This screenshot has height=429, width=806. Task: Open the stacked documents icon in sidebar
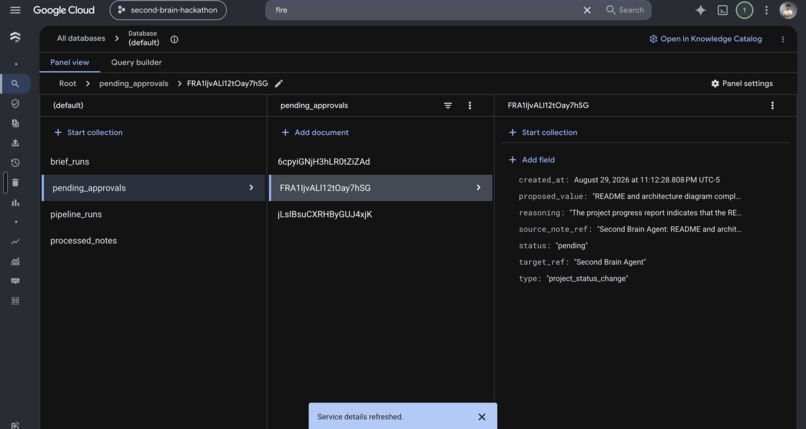click(x=15, y=123)
